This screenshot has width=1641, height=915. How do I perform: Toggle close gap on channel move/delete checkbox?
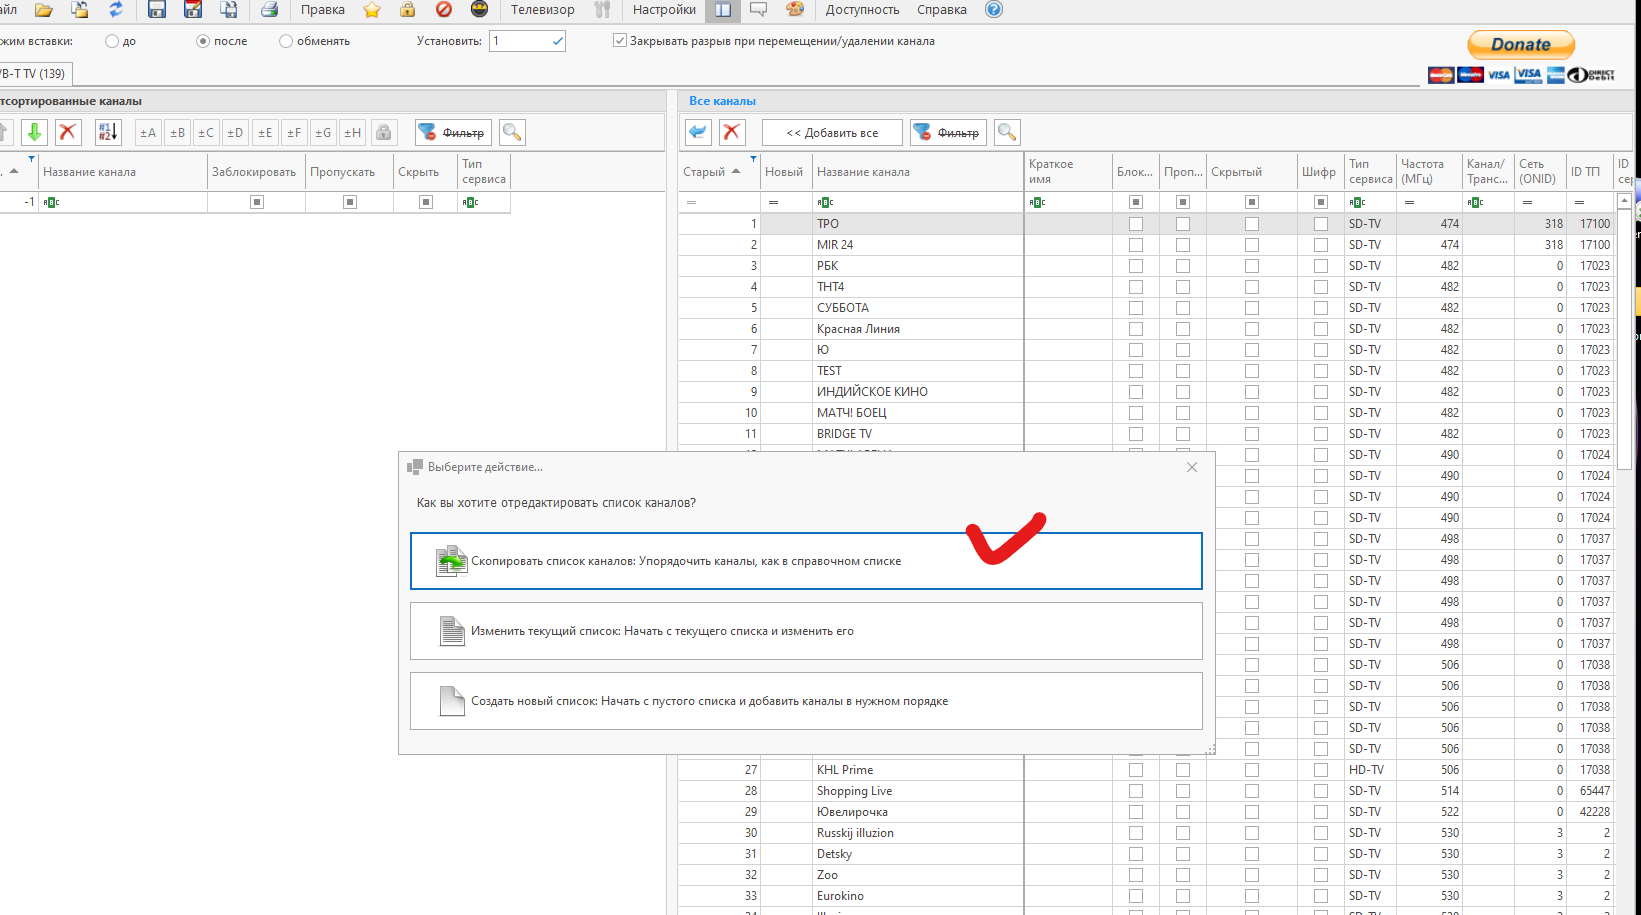pos(620,41)
